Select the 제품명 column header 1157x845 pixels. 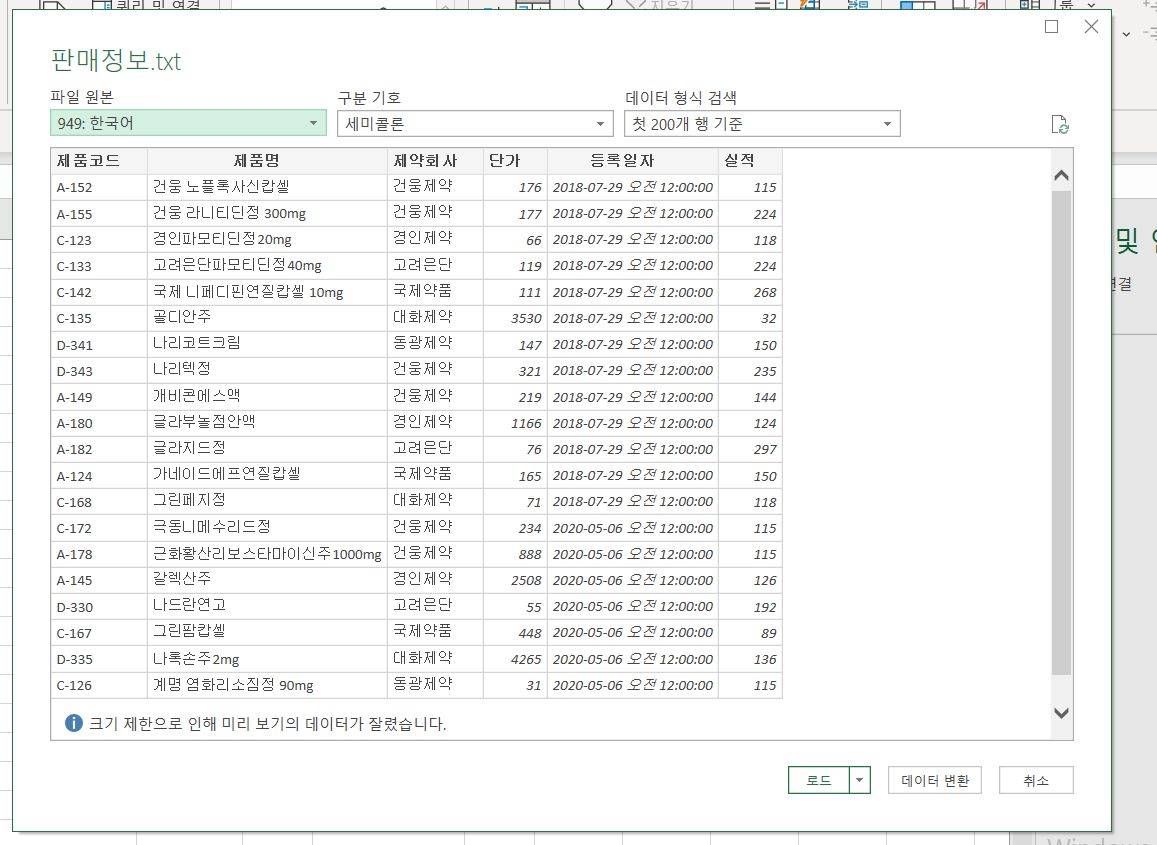point(267,161)
